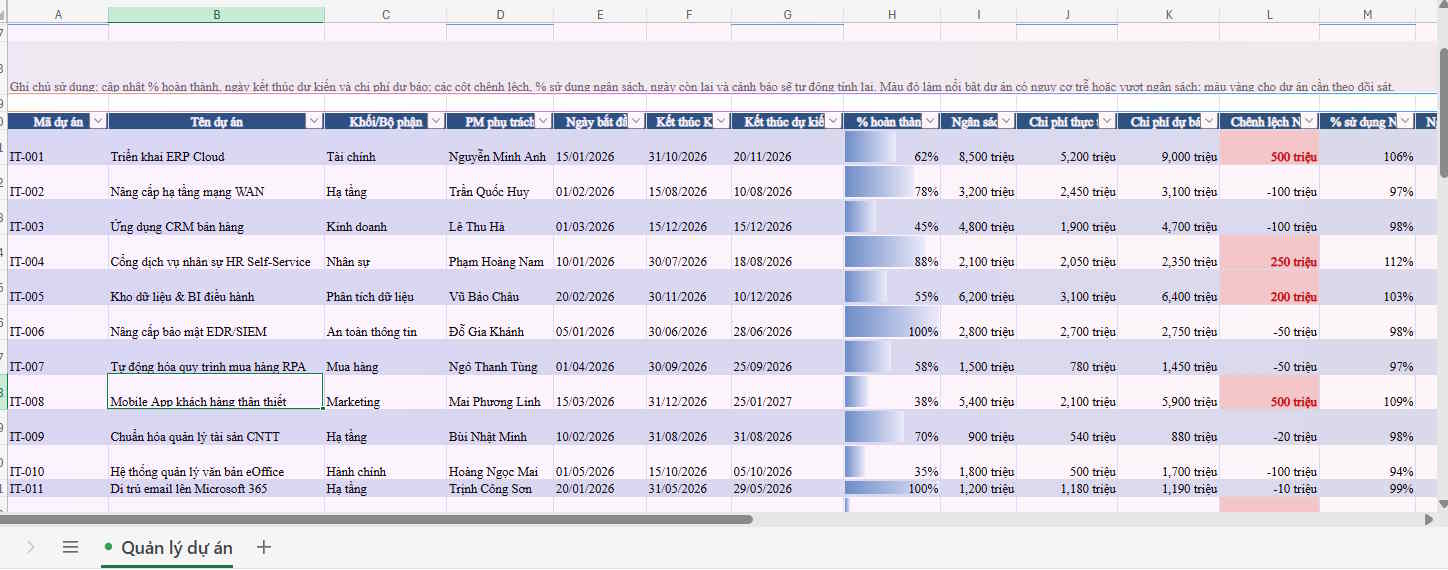
Task: Select the Nguyễn Minh Anh PM cell
Action: click(x=500, y=147)
